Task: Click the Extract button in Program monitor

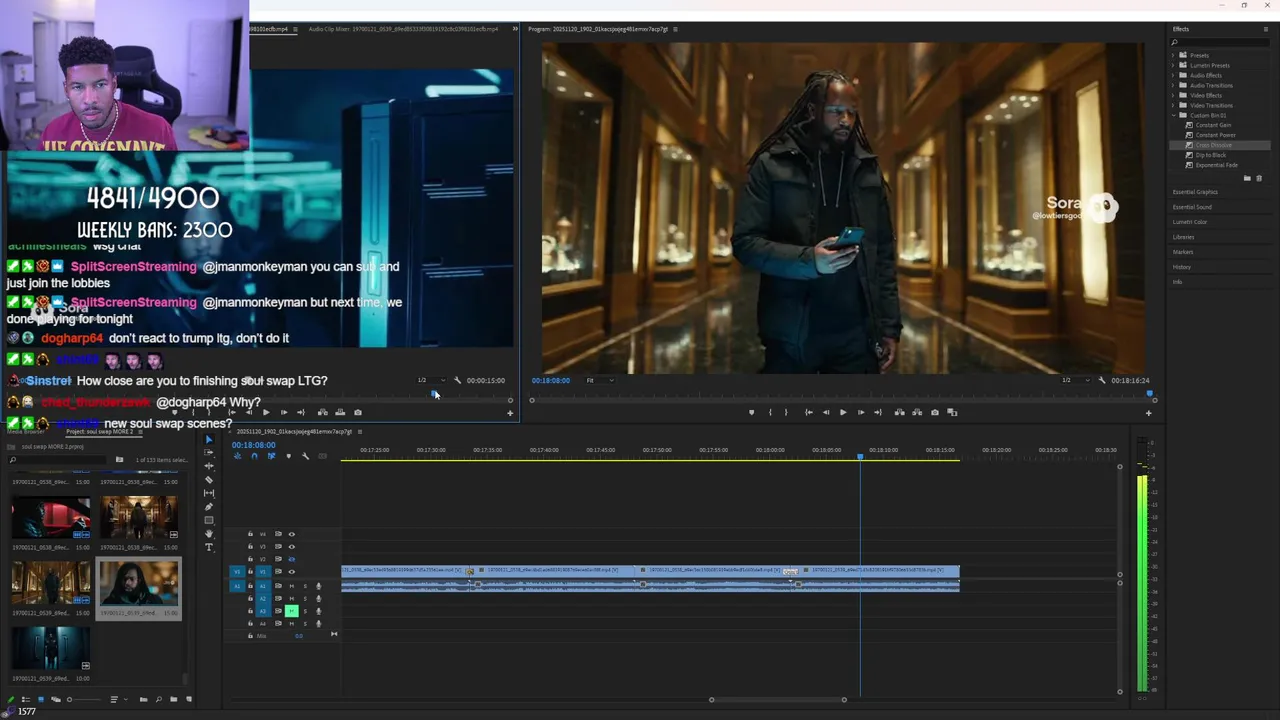Action: click(917, 412)
